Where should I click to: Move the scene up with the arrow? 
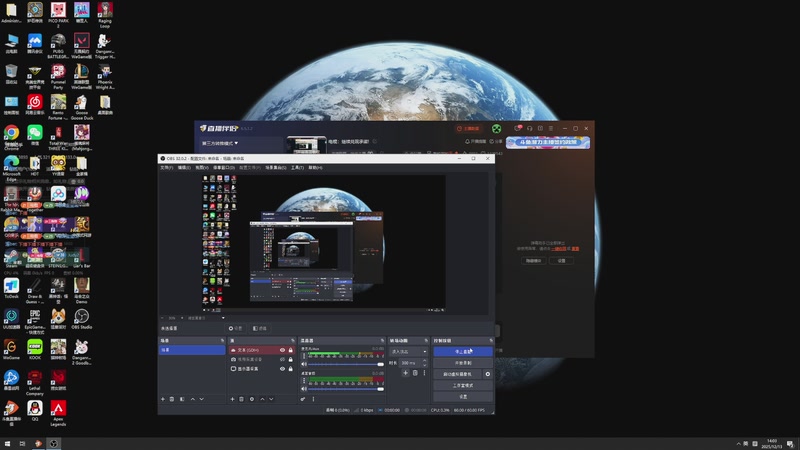[192, 399]
